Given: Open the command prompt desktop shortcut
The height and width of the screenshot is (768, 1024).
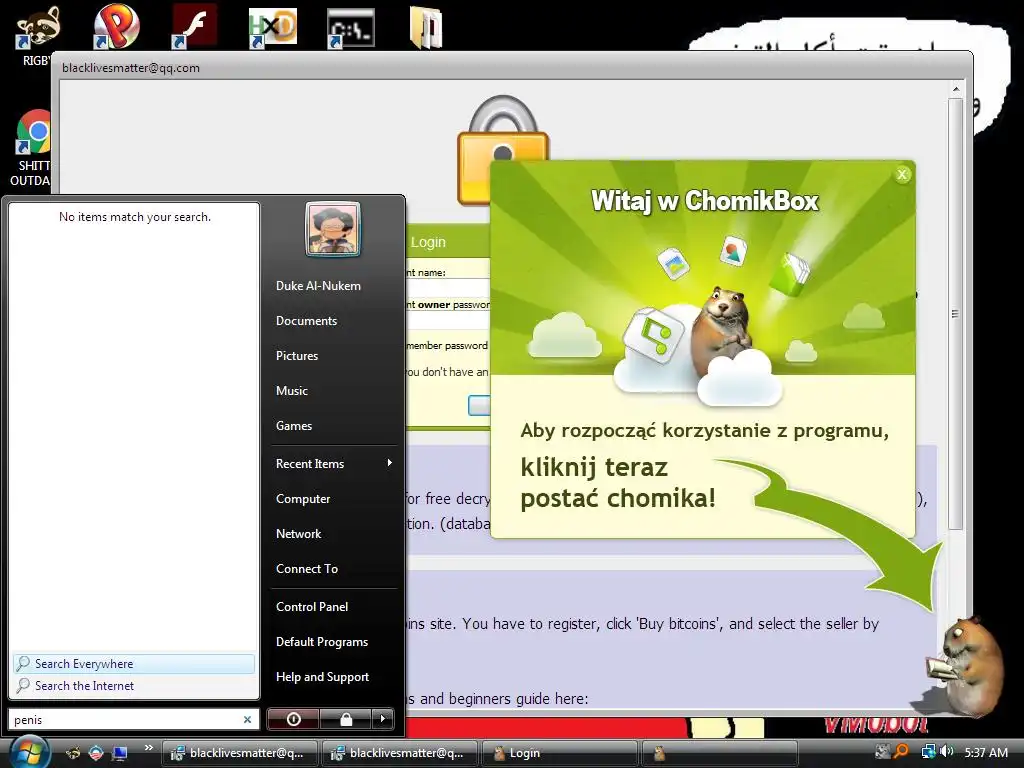Looking at the screenshot, I should pos(351,28).
